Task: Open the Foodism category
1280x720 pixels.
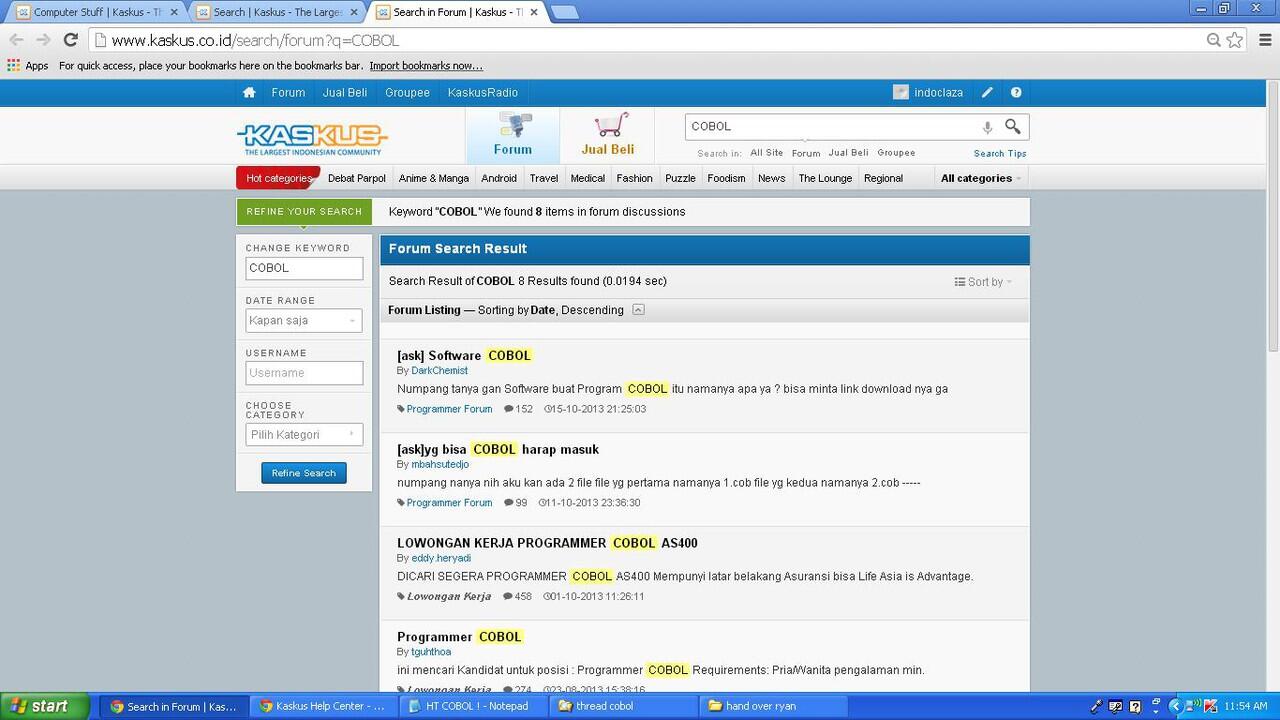Action: tap(726, 178)
